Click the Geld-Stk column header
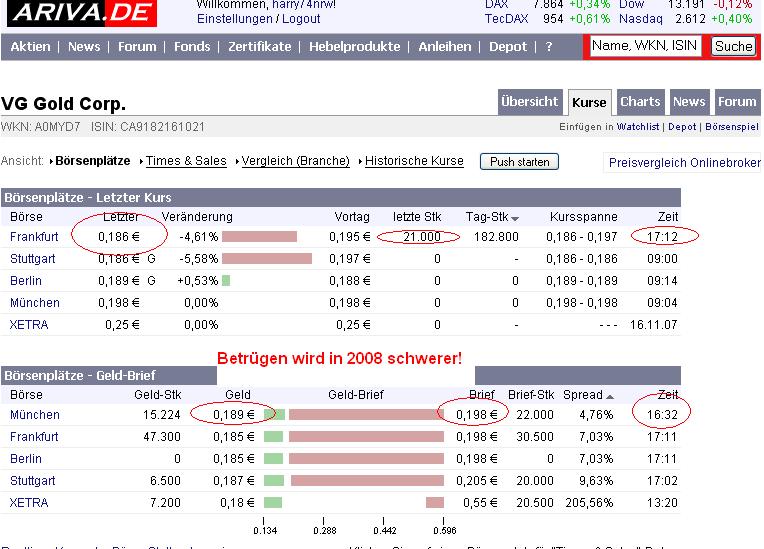The height and width of the screenshot is (549, 764). (157, 395)
